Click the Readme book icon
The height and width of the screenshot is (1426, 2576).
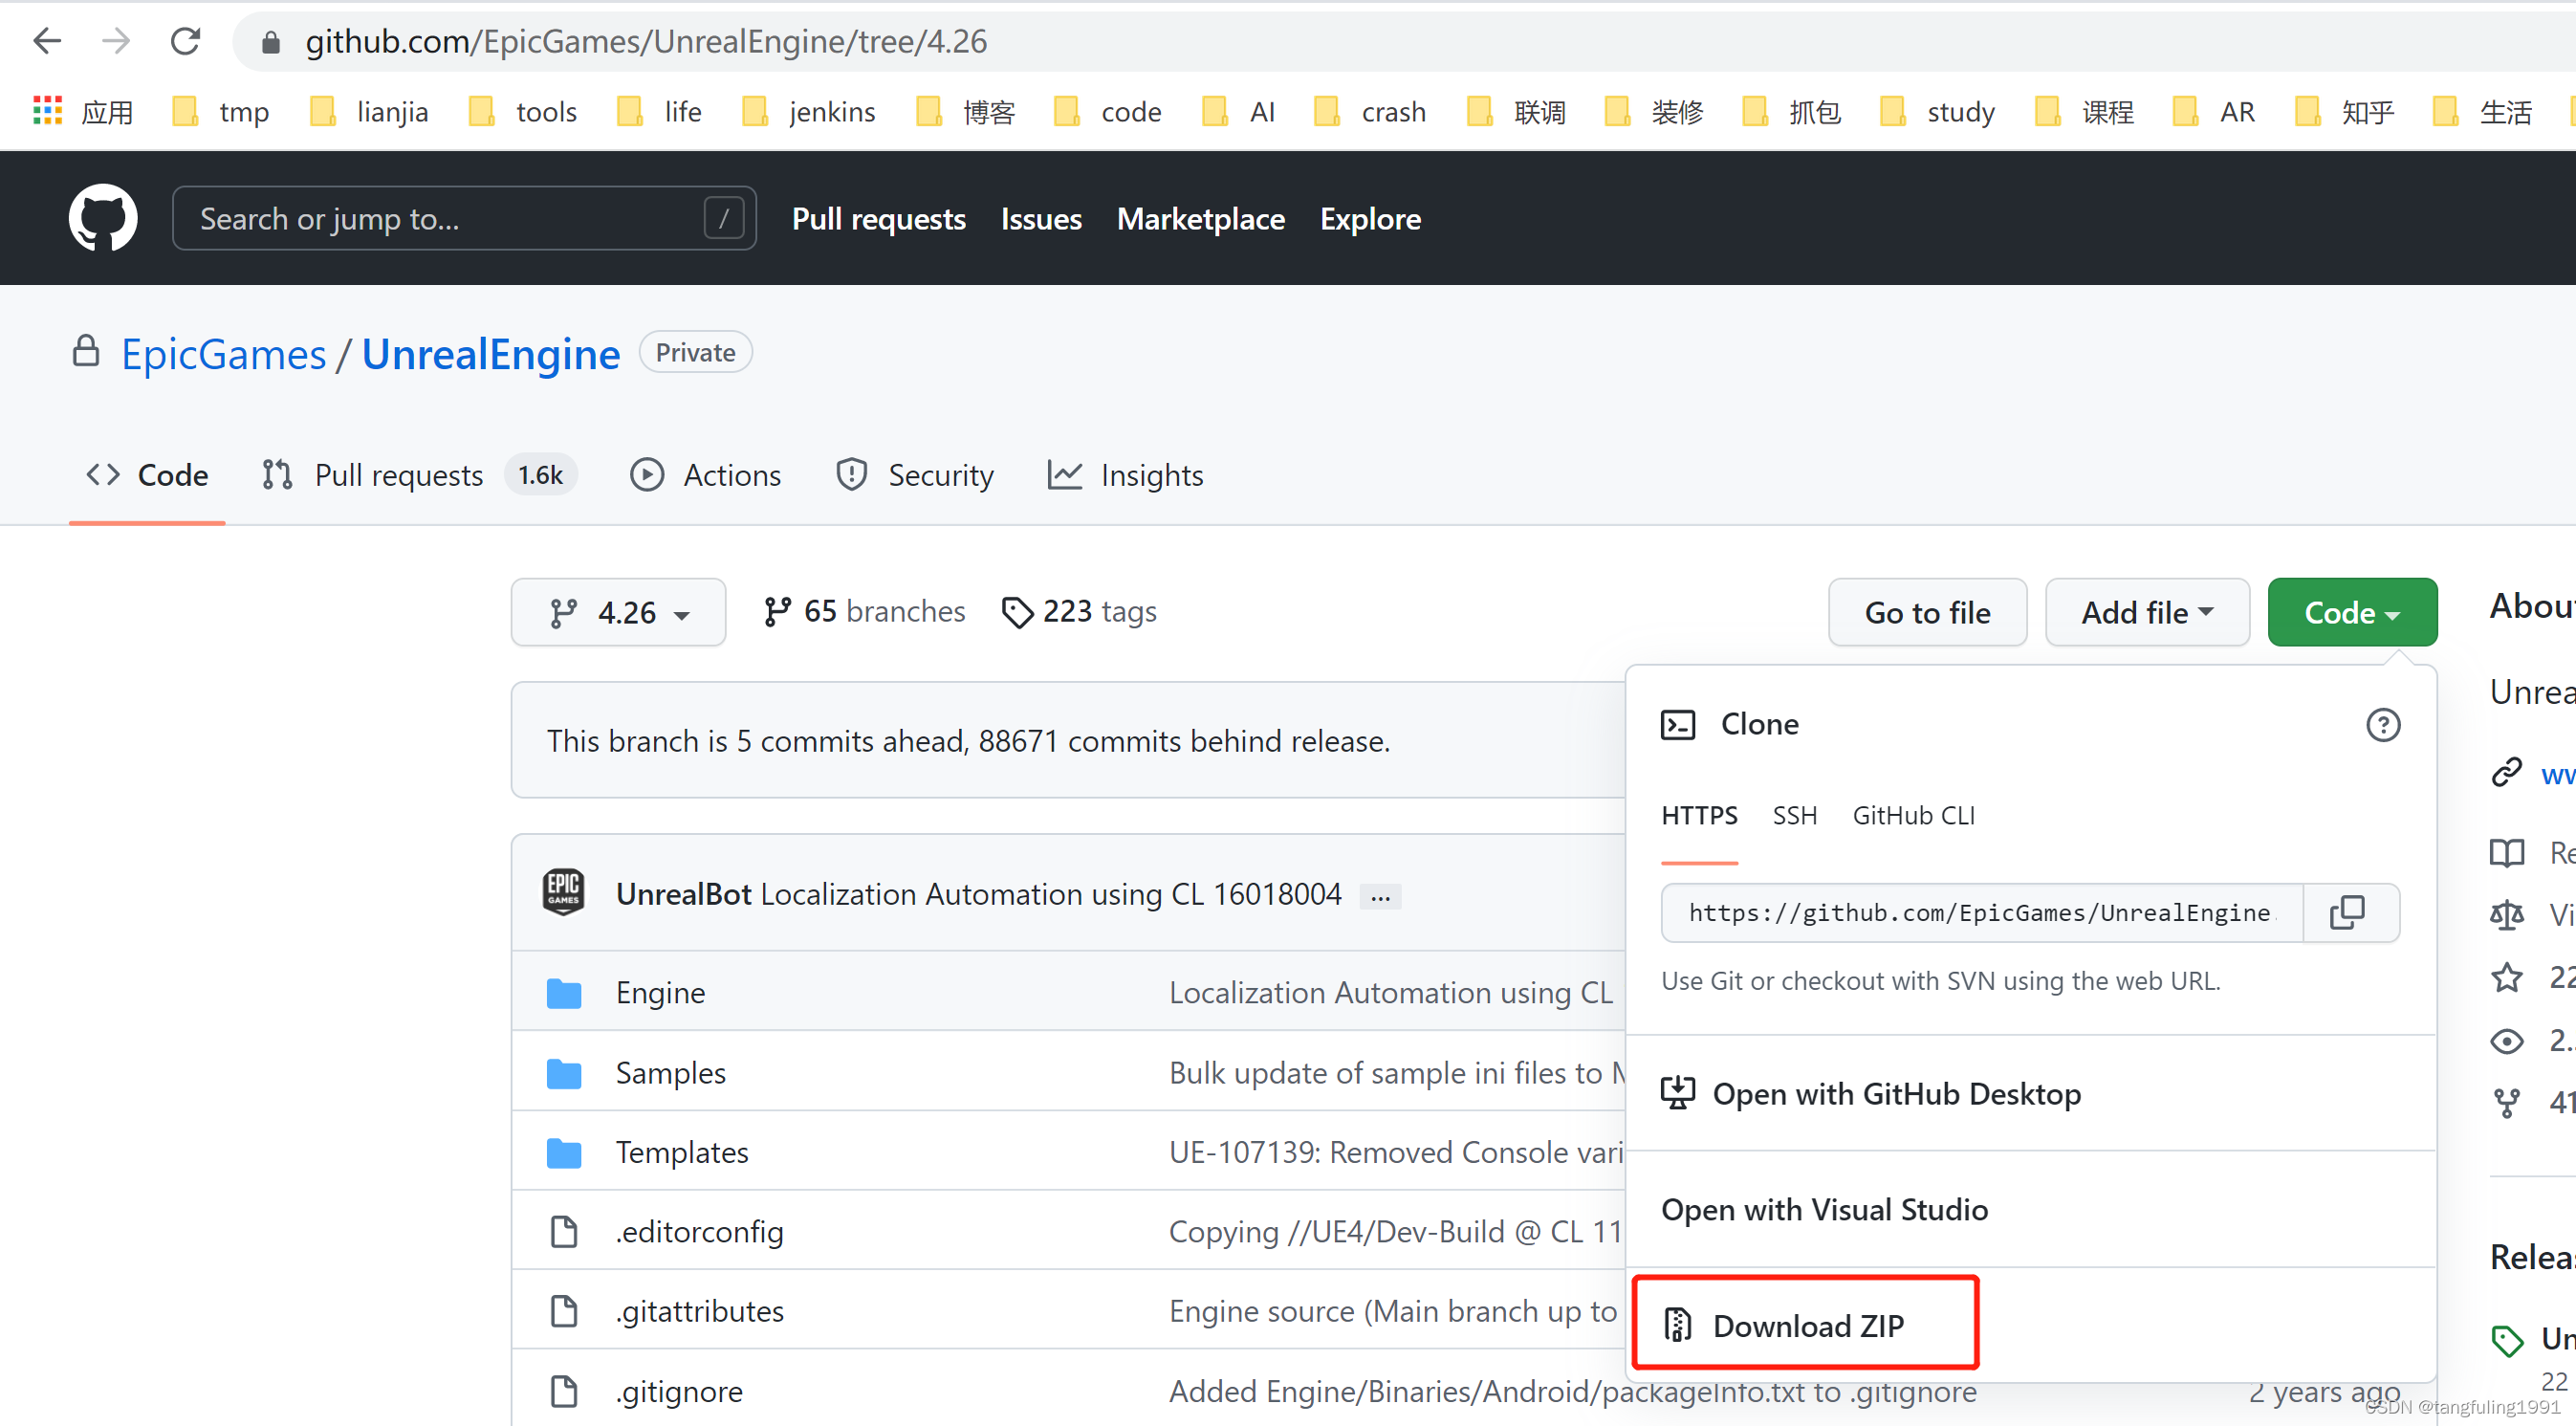pyautogui.click(x=2506, y=853)
